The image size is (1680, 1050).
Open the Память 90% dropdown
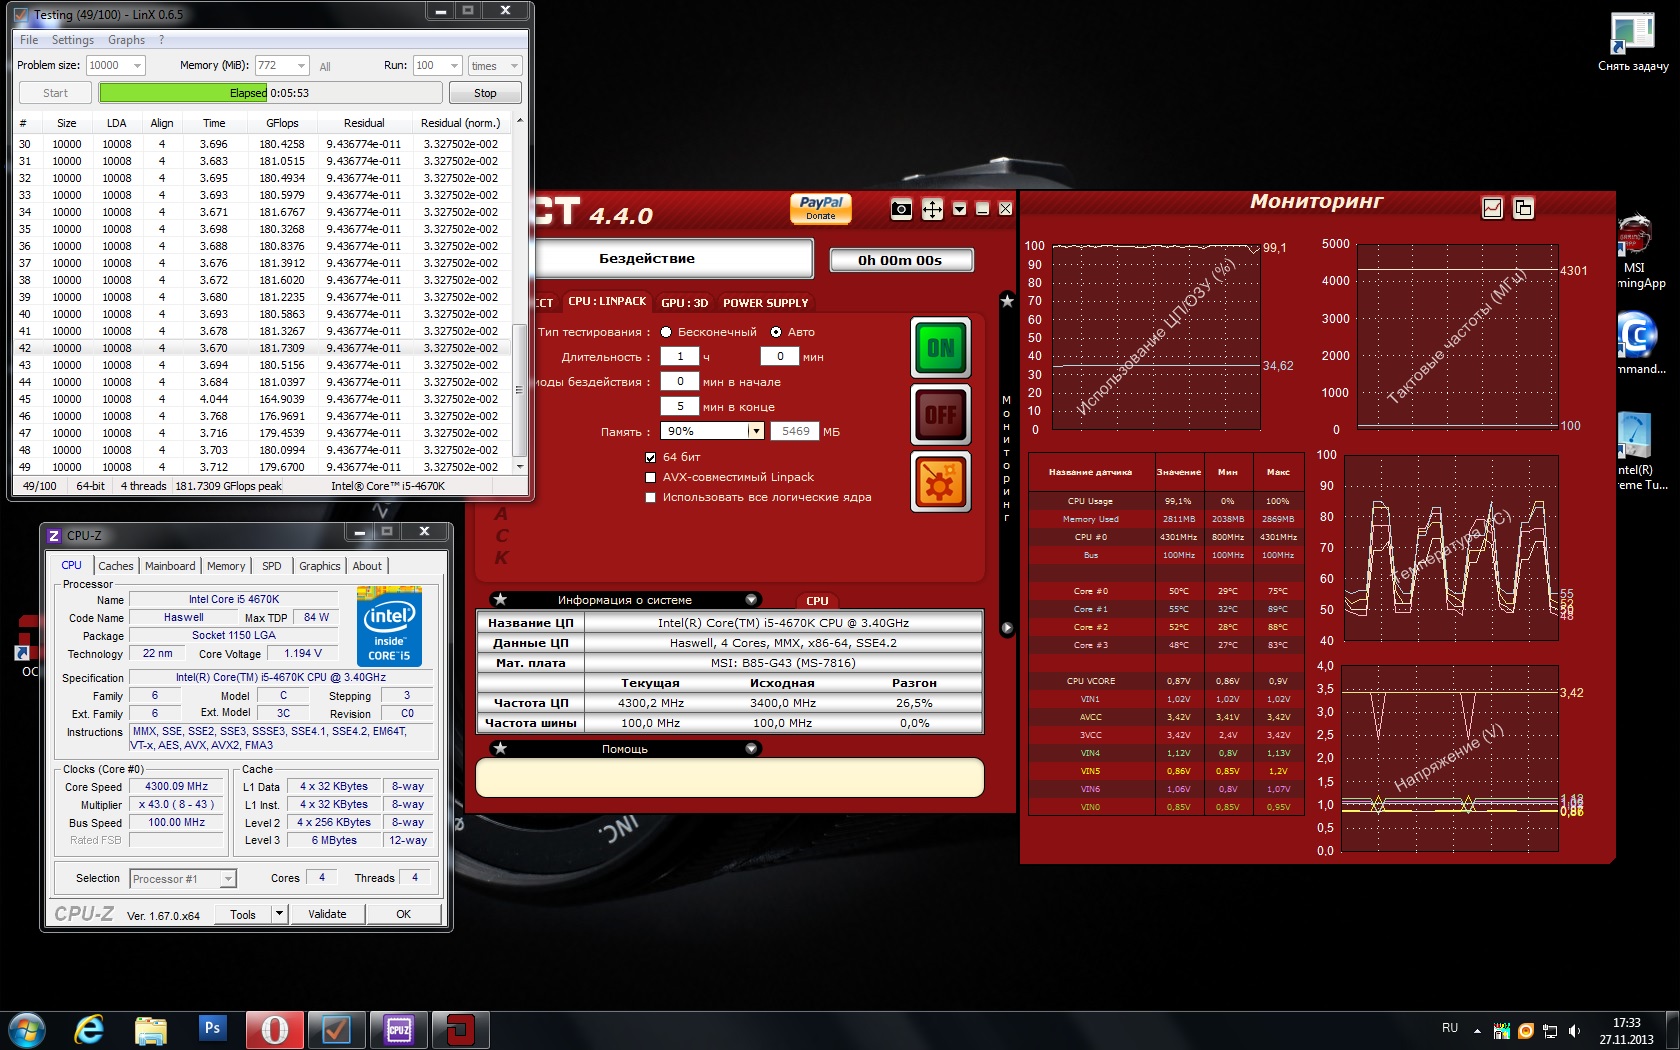pos(756,431)
